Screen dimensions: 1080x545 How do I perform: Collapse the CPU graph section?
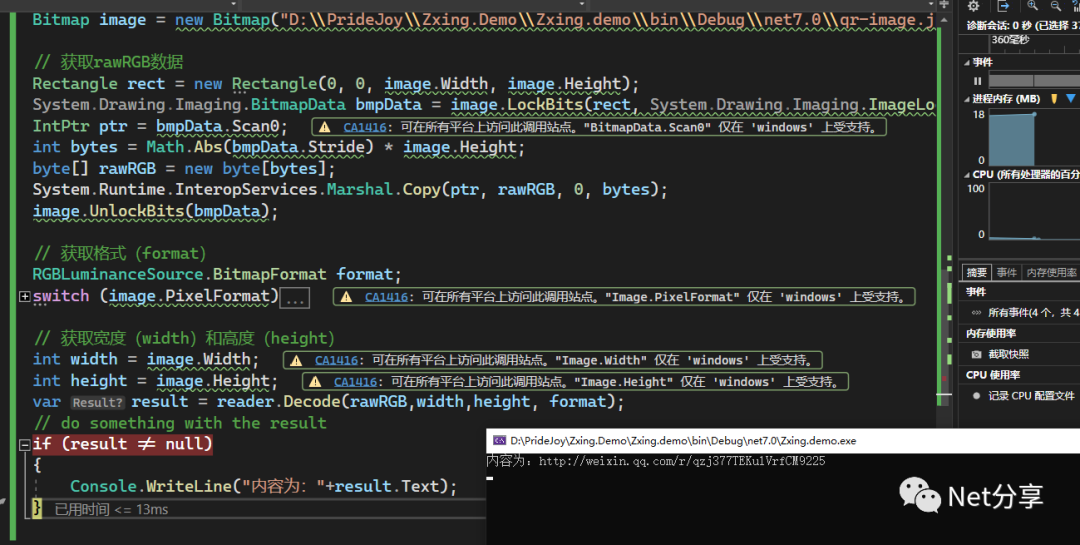[966, 175]
